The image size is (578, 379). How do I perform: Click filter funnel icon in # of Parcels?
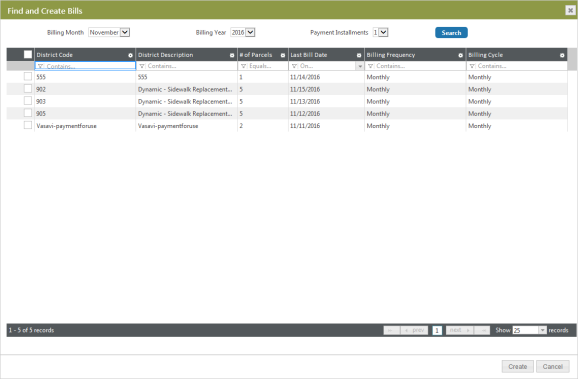point(243,66)
